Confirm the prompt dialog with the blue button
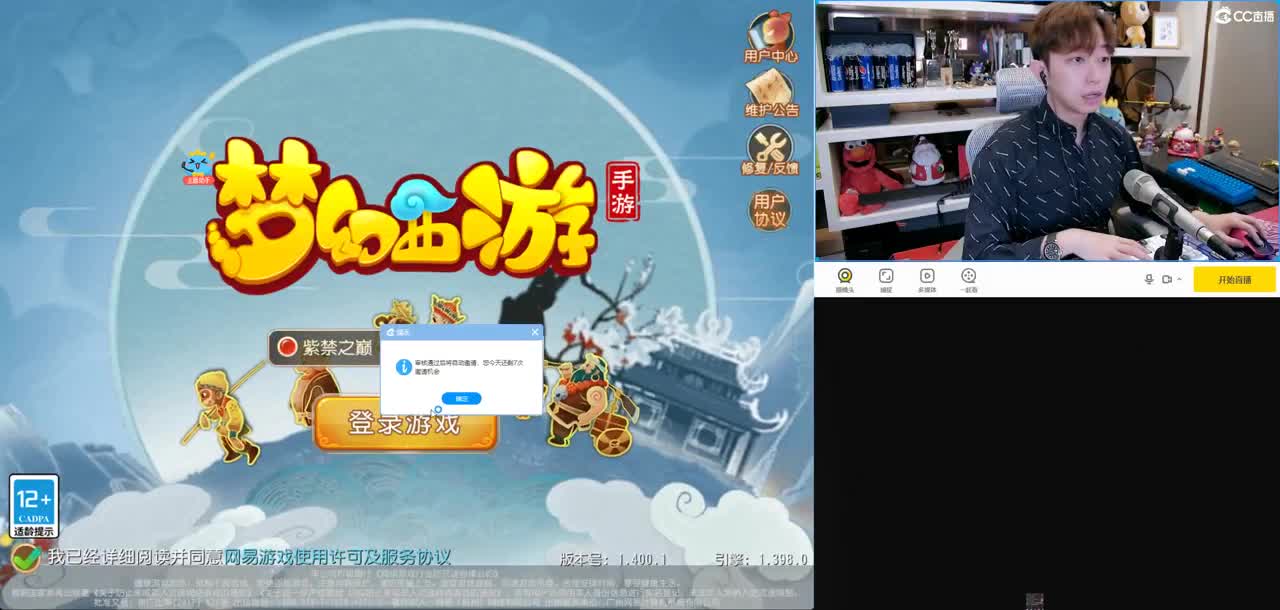The height and width of the screenshot is (610, 1280). (461, 398)
